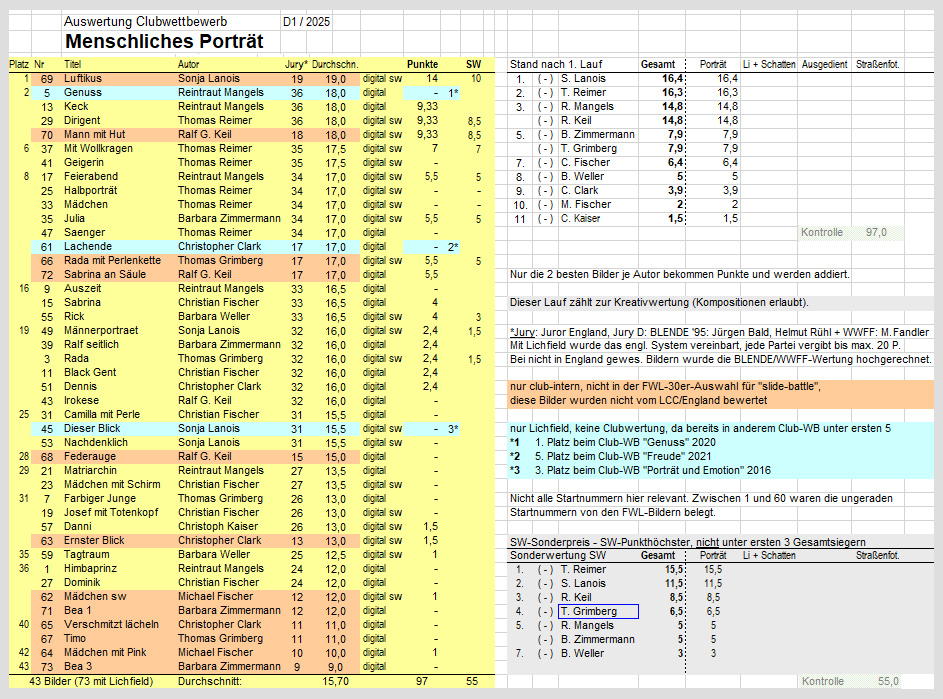This screenshot has height=699, width=943.
Task: Select the 'D1 / 2025' cell
Action: (x=306, y=21)
